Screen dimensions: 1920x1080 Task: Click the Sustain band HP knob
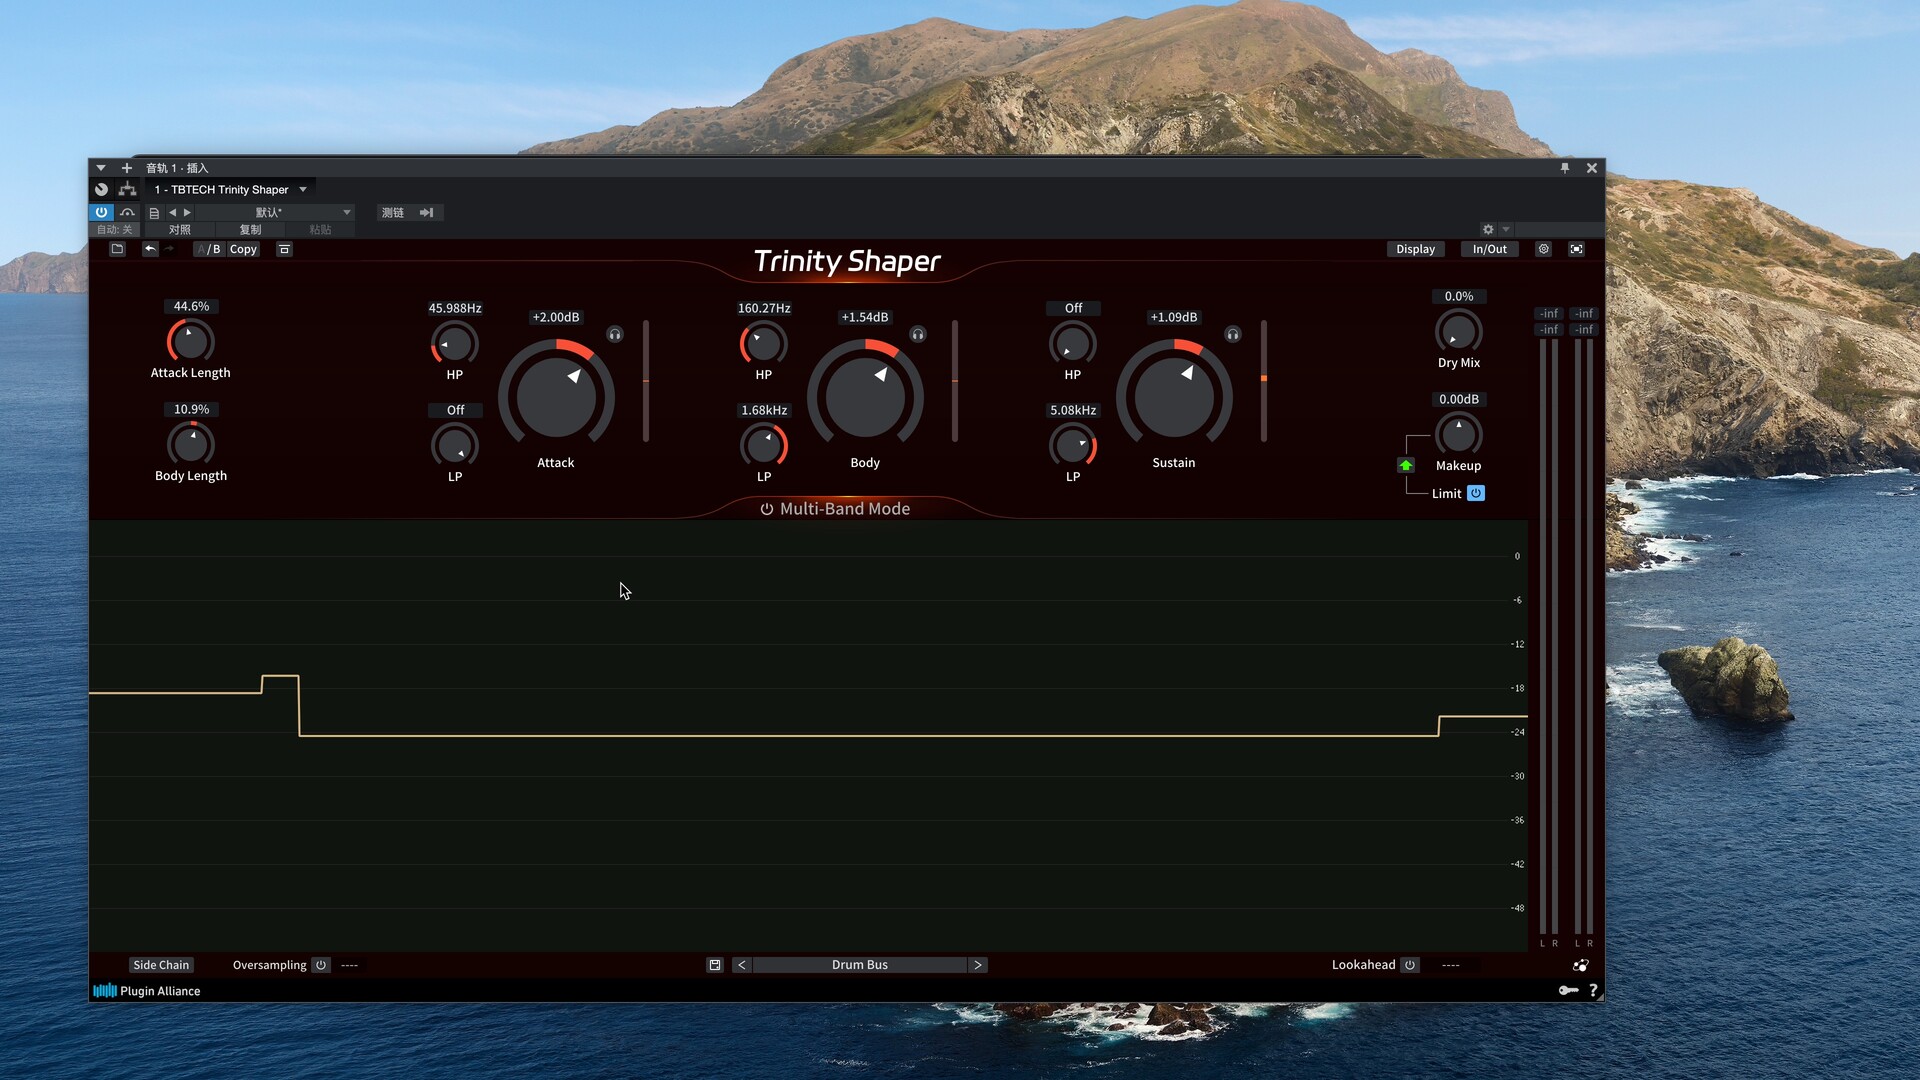pyautogui.click(x=1073, y=343)
